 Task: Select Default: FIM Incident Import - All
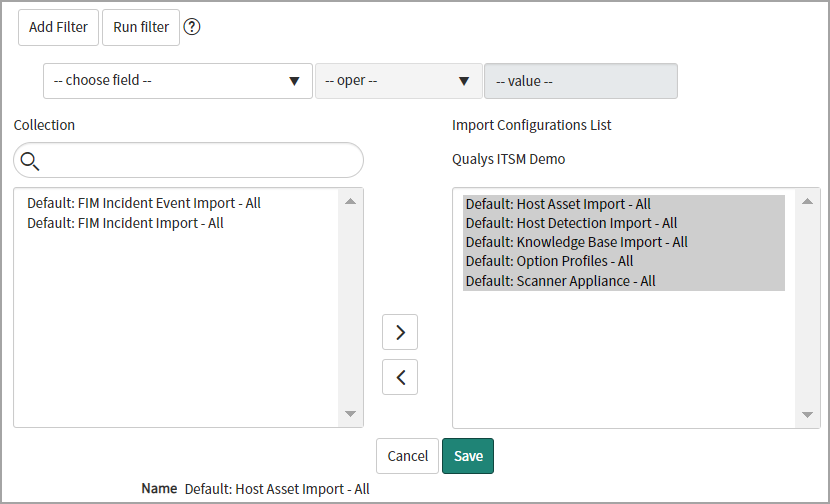[125, 223]
